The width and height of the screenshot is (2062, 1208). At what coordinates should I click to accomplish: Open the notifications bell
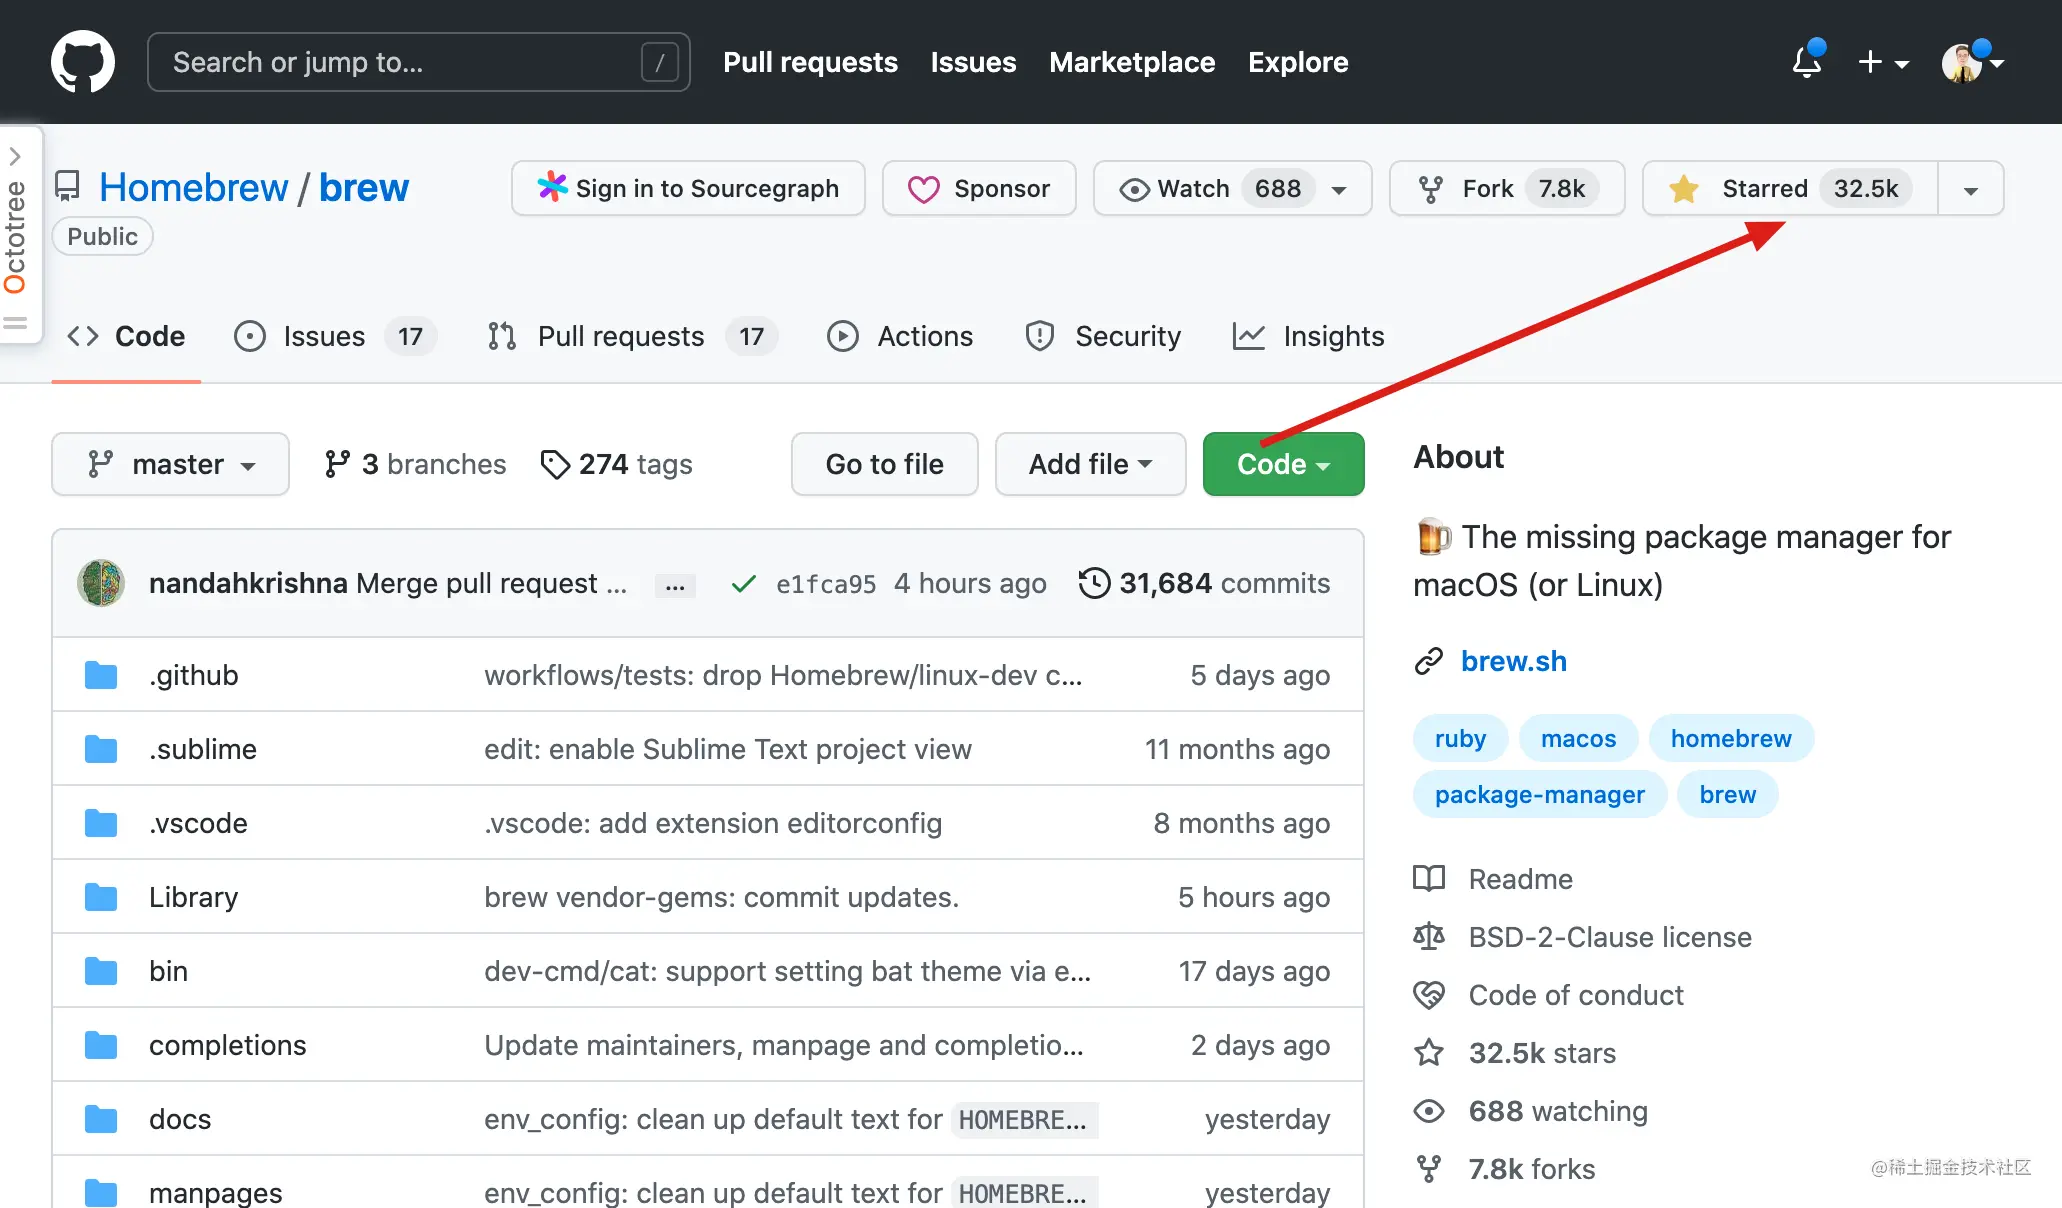[1807, 62]
